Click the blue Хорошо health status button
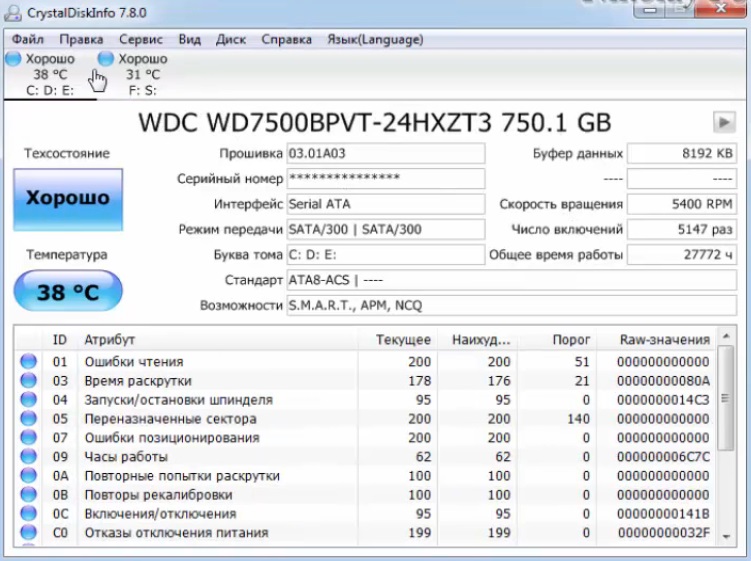 pyautogui.click(x=68, y=199)
